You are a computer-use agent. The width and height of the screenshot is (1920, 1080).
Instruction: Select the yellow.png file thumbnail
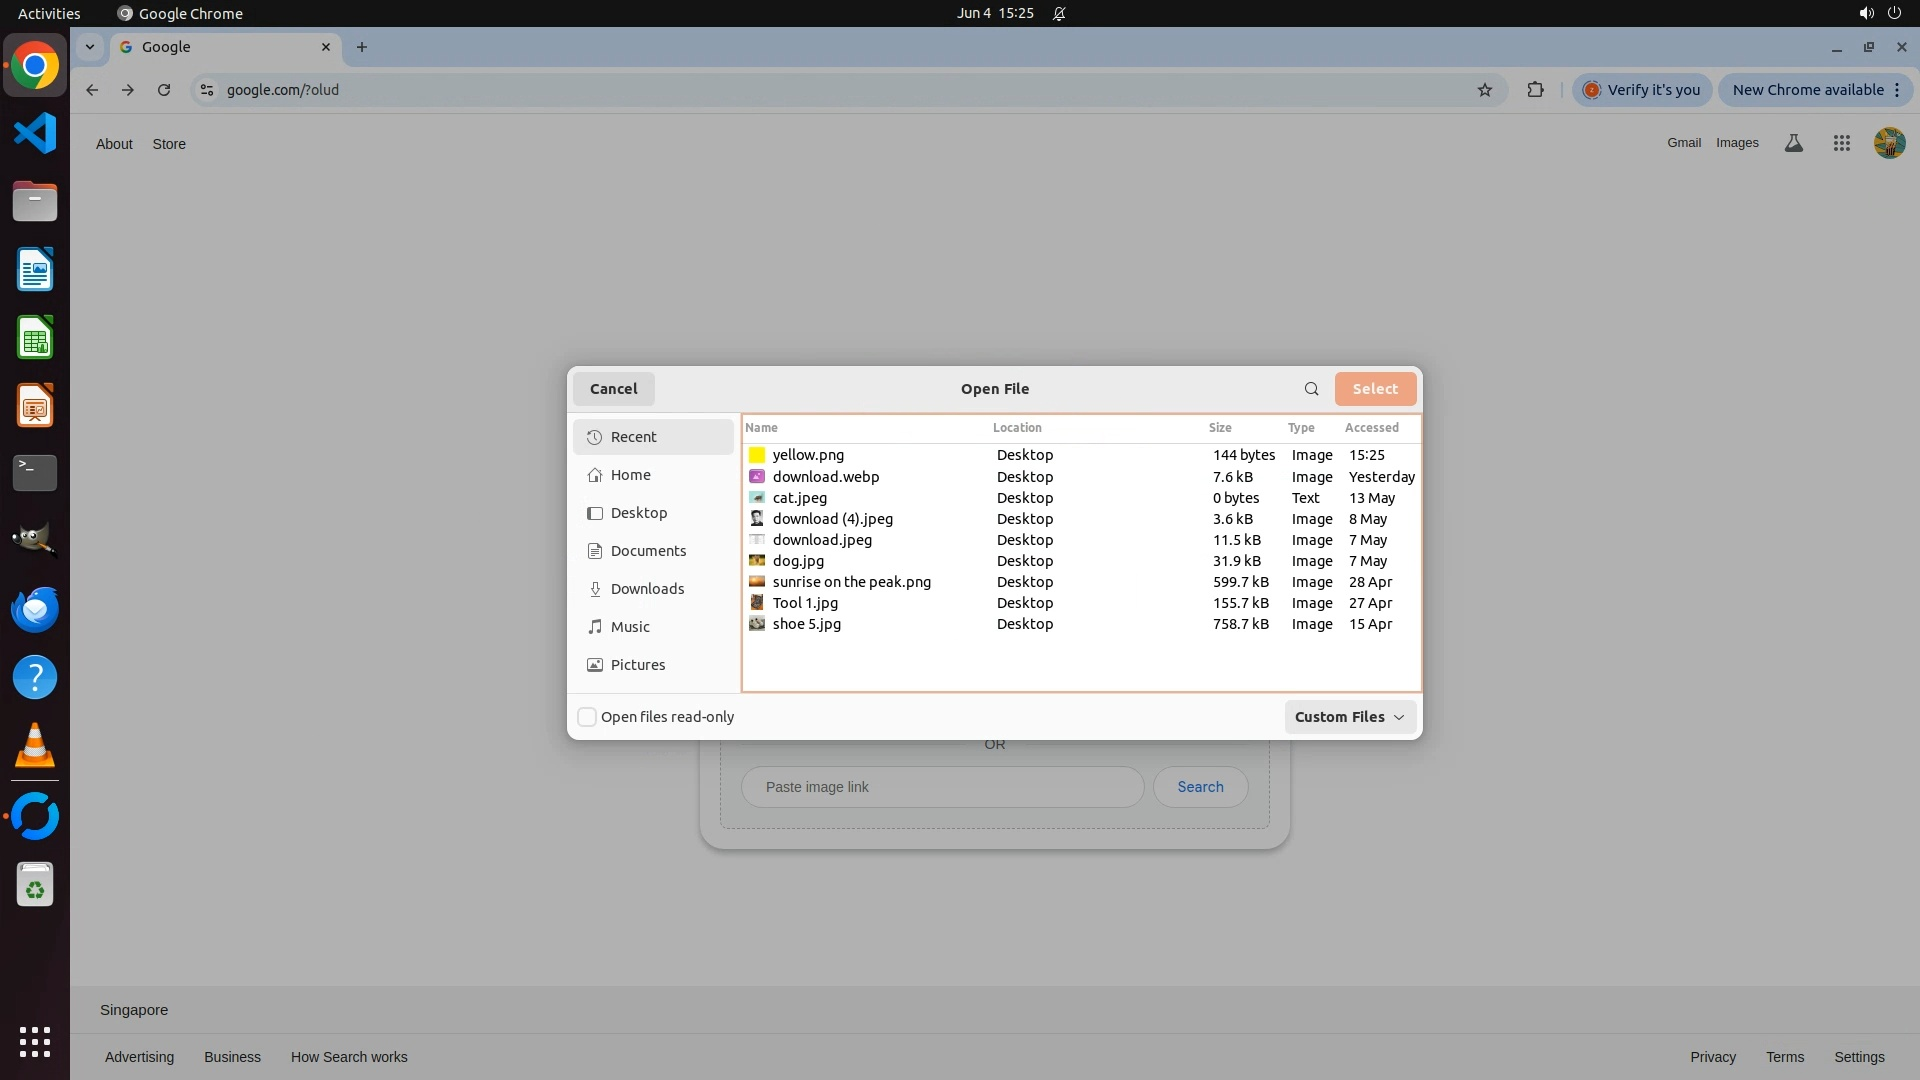coord(757,455)
